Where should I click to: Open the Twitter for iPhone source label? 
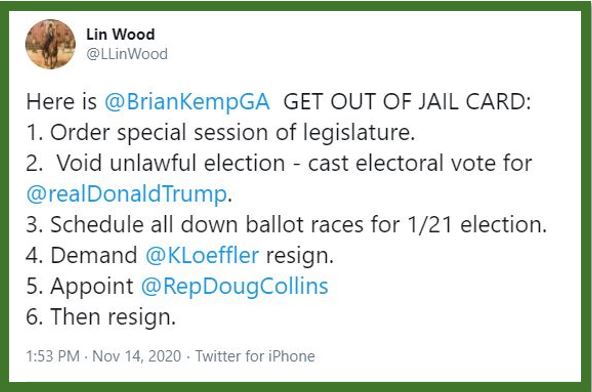click(255, 356)
